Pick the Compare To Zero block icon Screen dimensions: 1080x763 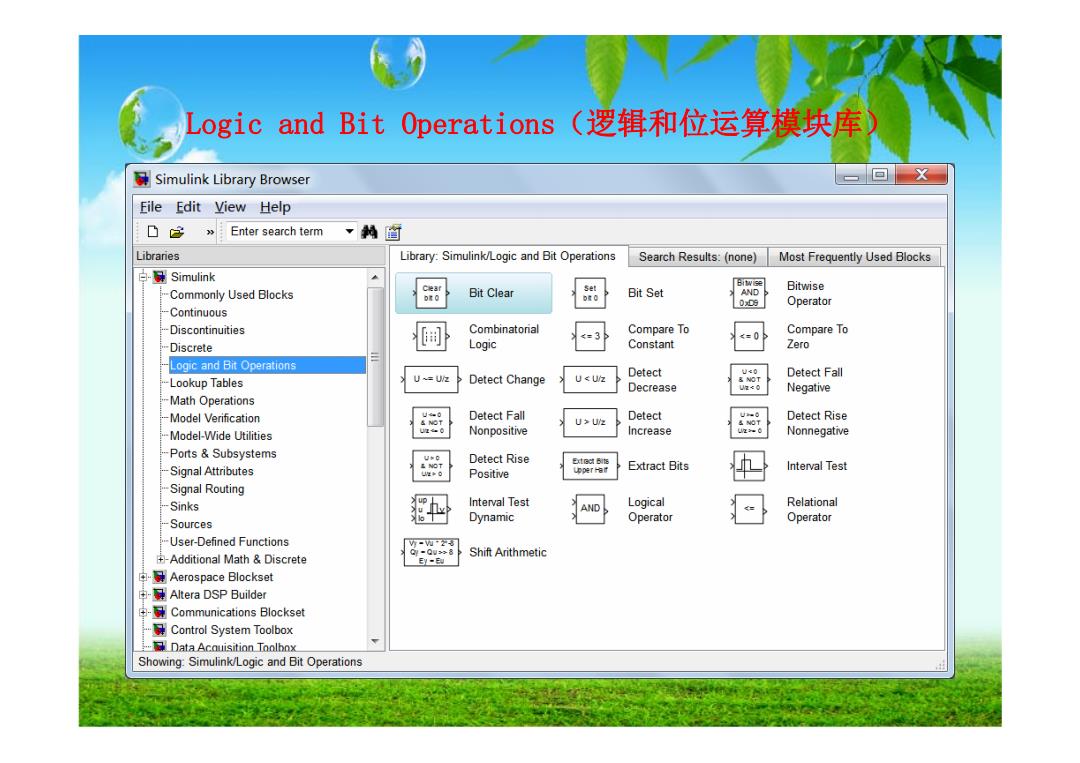coord(749,337)
